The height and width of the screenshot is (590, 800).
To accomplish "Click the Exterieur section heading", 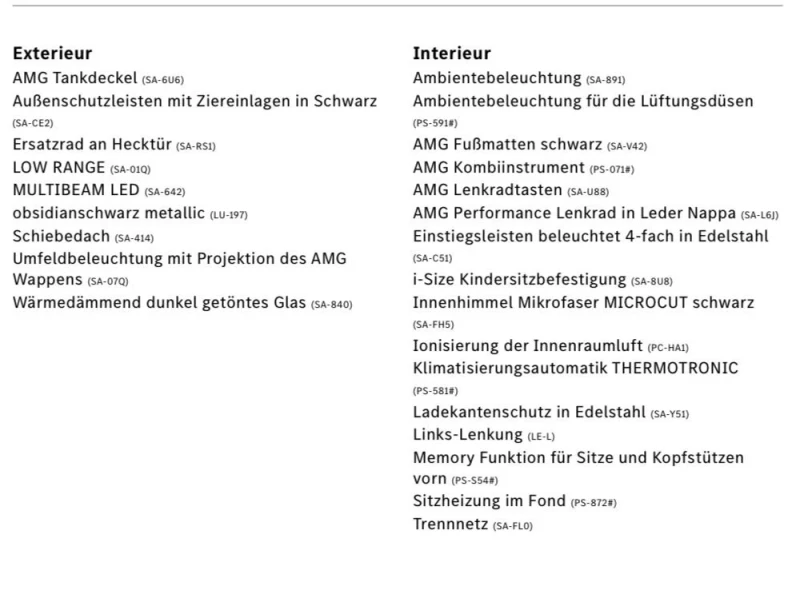I will [52, 53].
